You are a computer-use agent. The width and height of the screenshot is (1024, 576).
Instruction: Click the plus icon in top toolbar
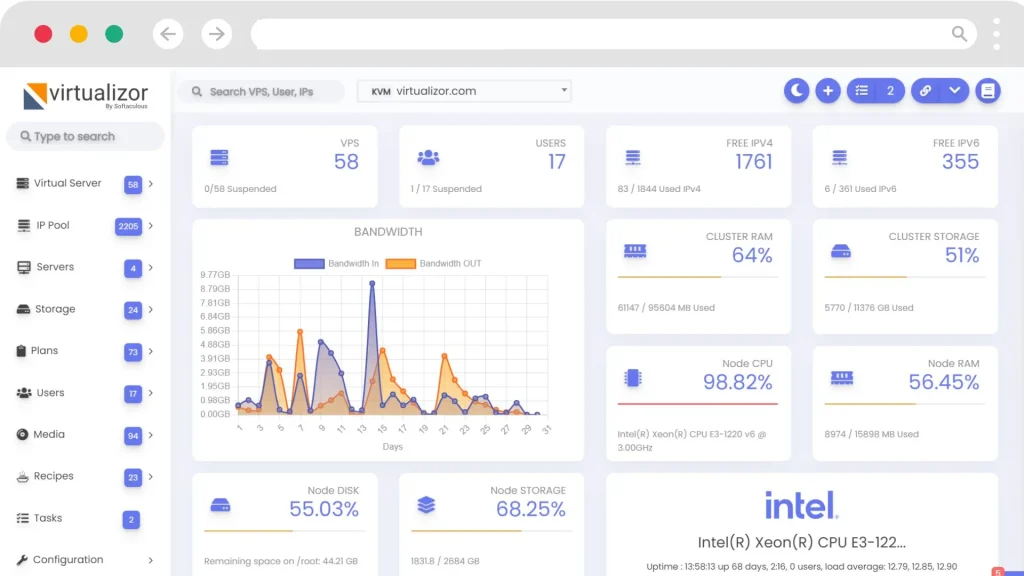point(827,91)
